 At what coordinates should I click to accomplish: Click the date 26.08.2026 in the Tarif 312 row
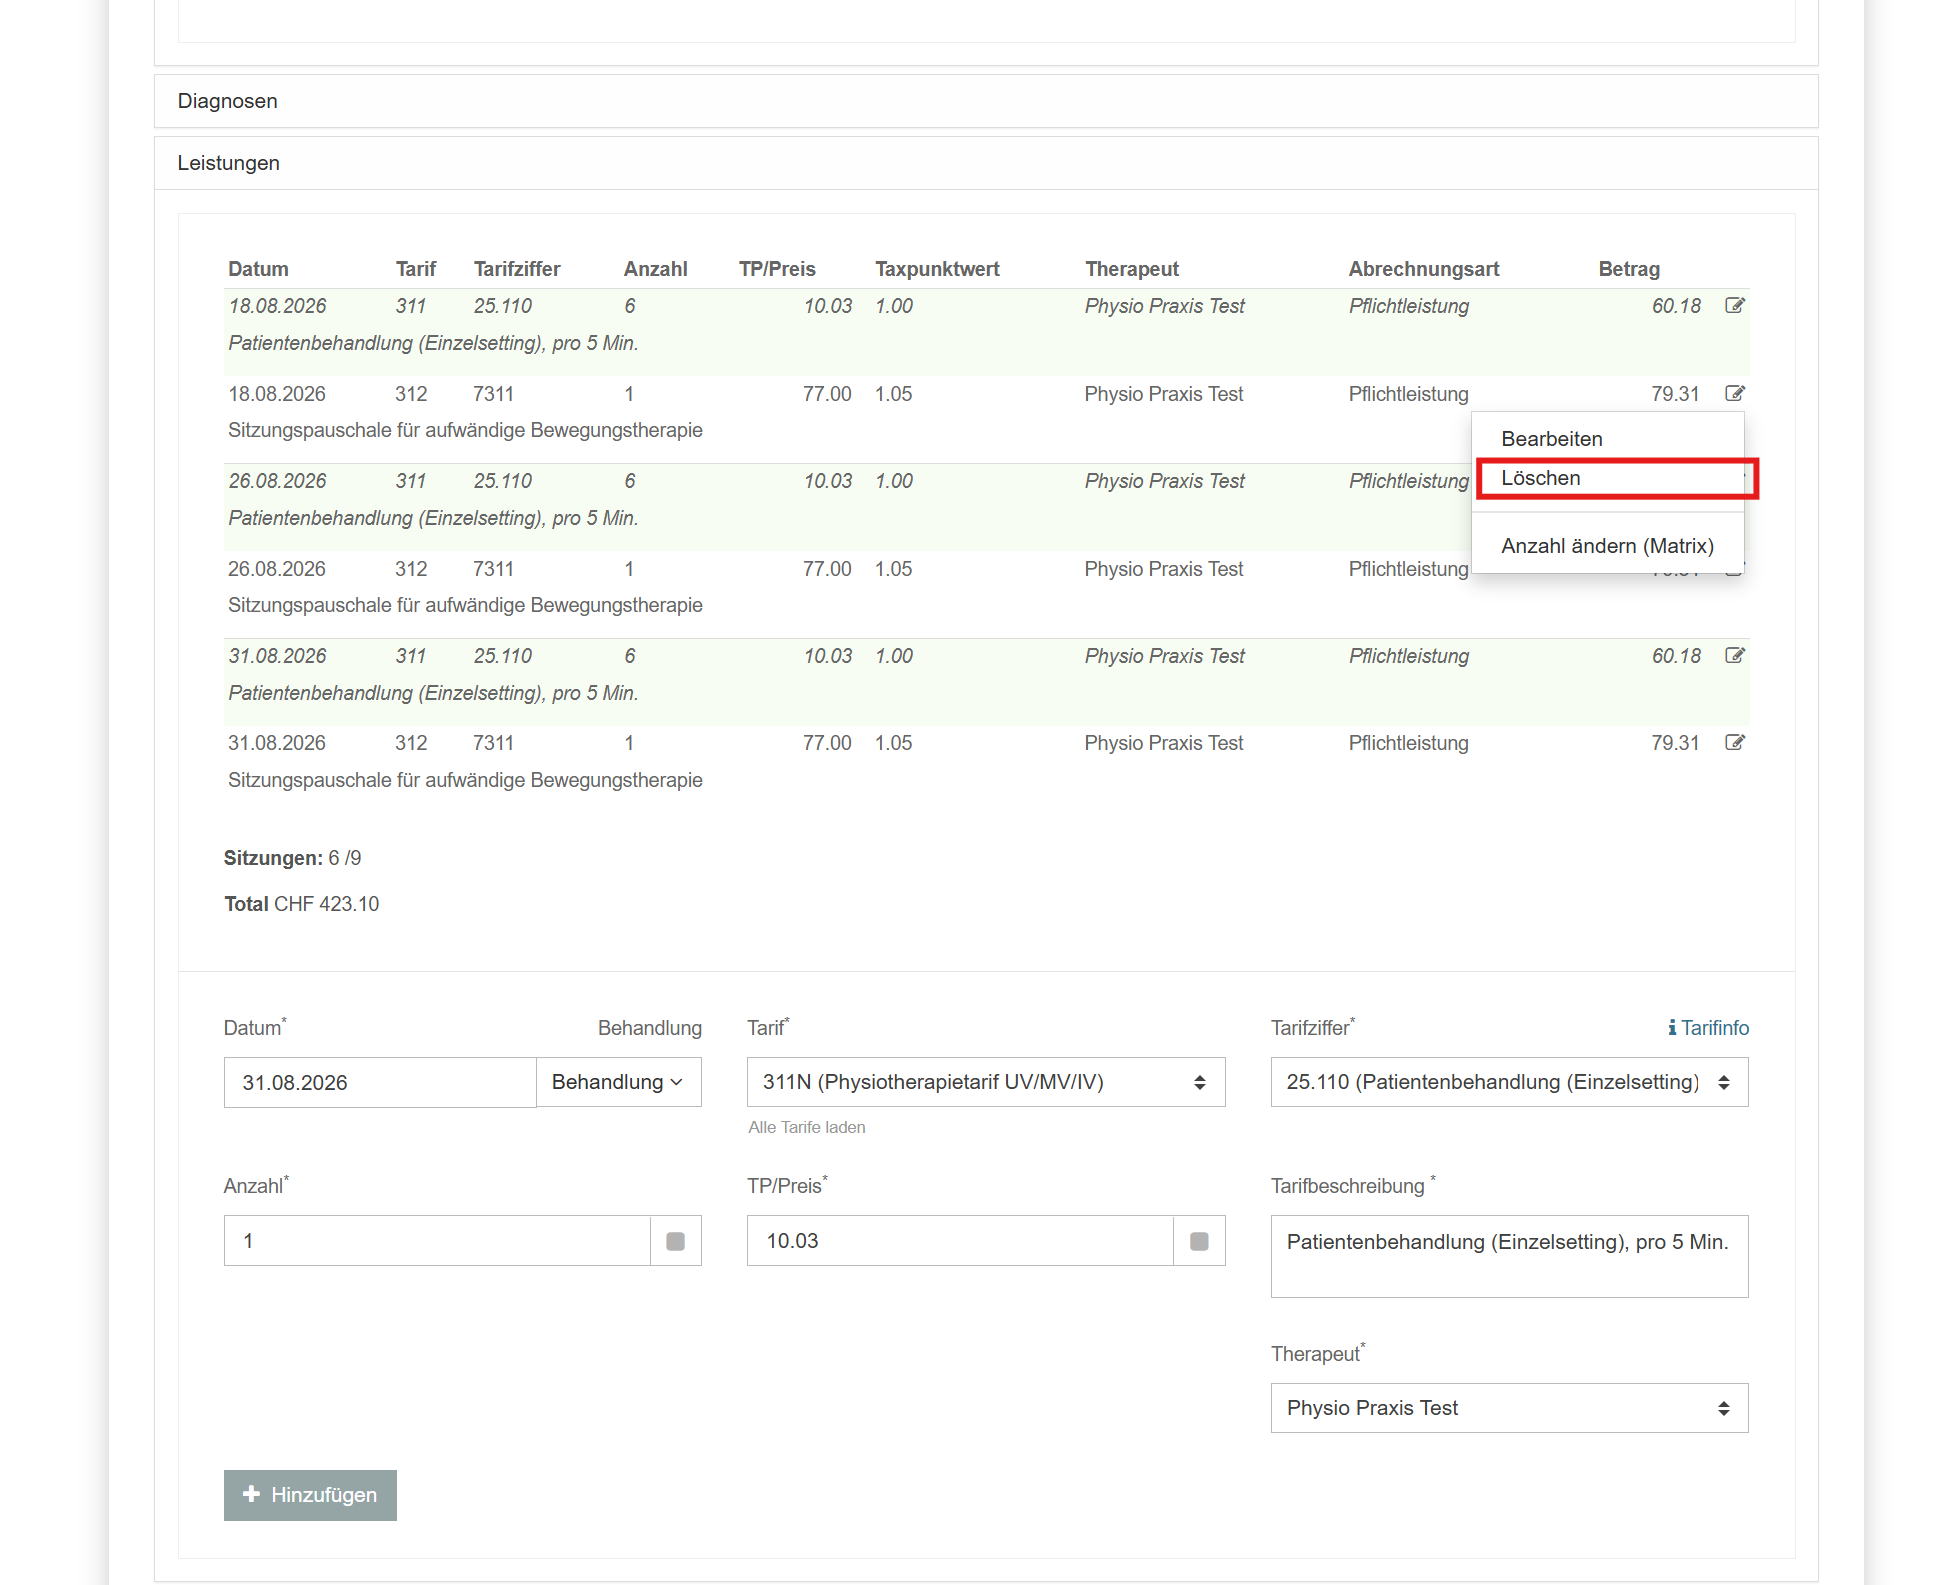pyautogui.click(x=277, y=569)
